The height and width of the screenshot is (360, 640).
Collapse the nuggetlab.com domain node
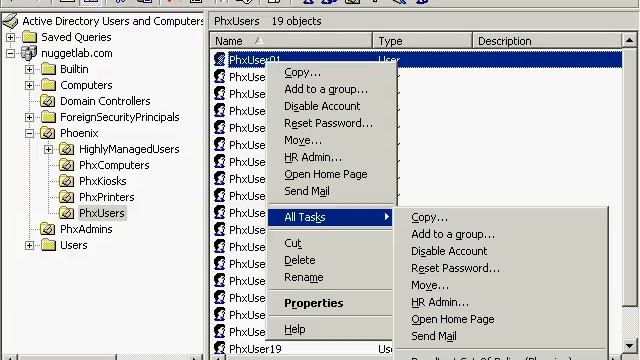[10, 53]
